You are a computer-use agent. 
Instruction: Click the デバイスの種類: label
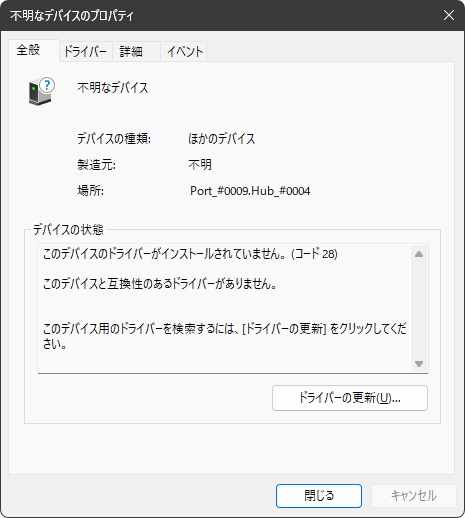point(114,139)
